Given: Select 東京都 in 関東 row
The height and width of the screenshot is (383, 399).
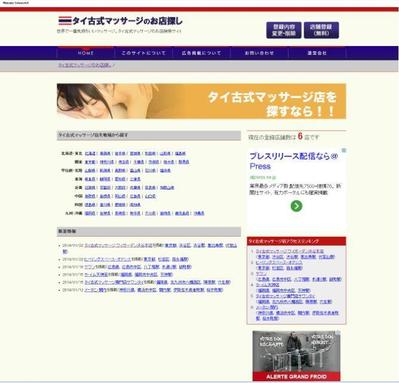Looking at the screenshot, I should point(90,162).
